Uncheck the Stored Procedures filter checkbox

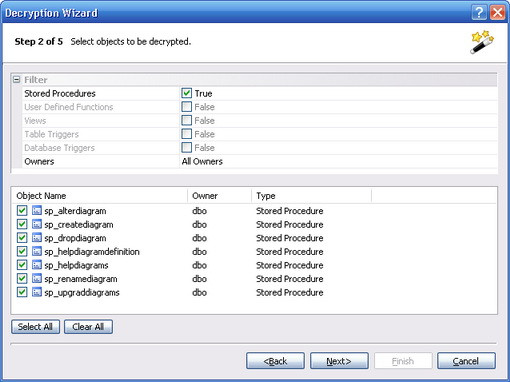[187, 93]
